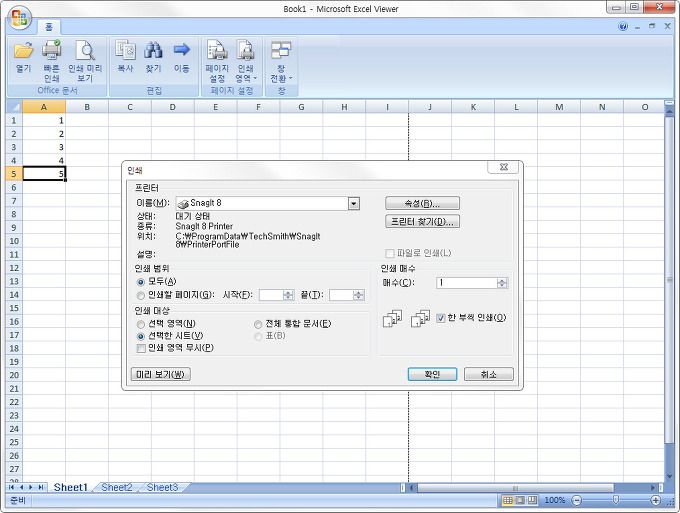Select the 홈 ribbon tab
680x513 pixels.
(49, 27)
